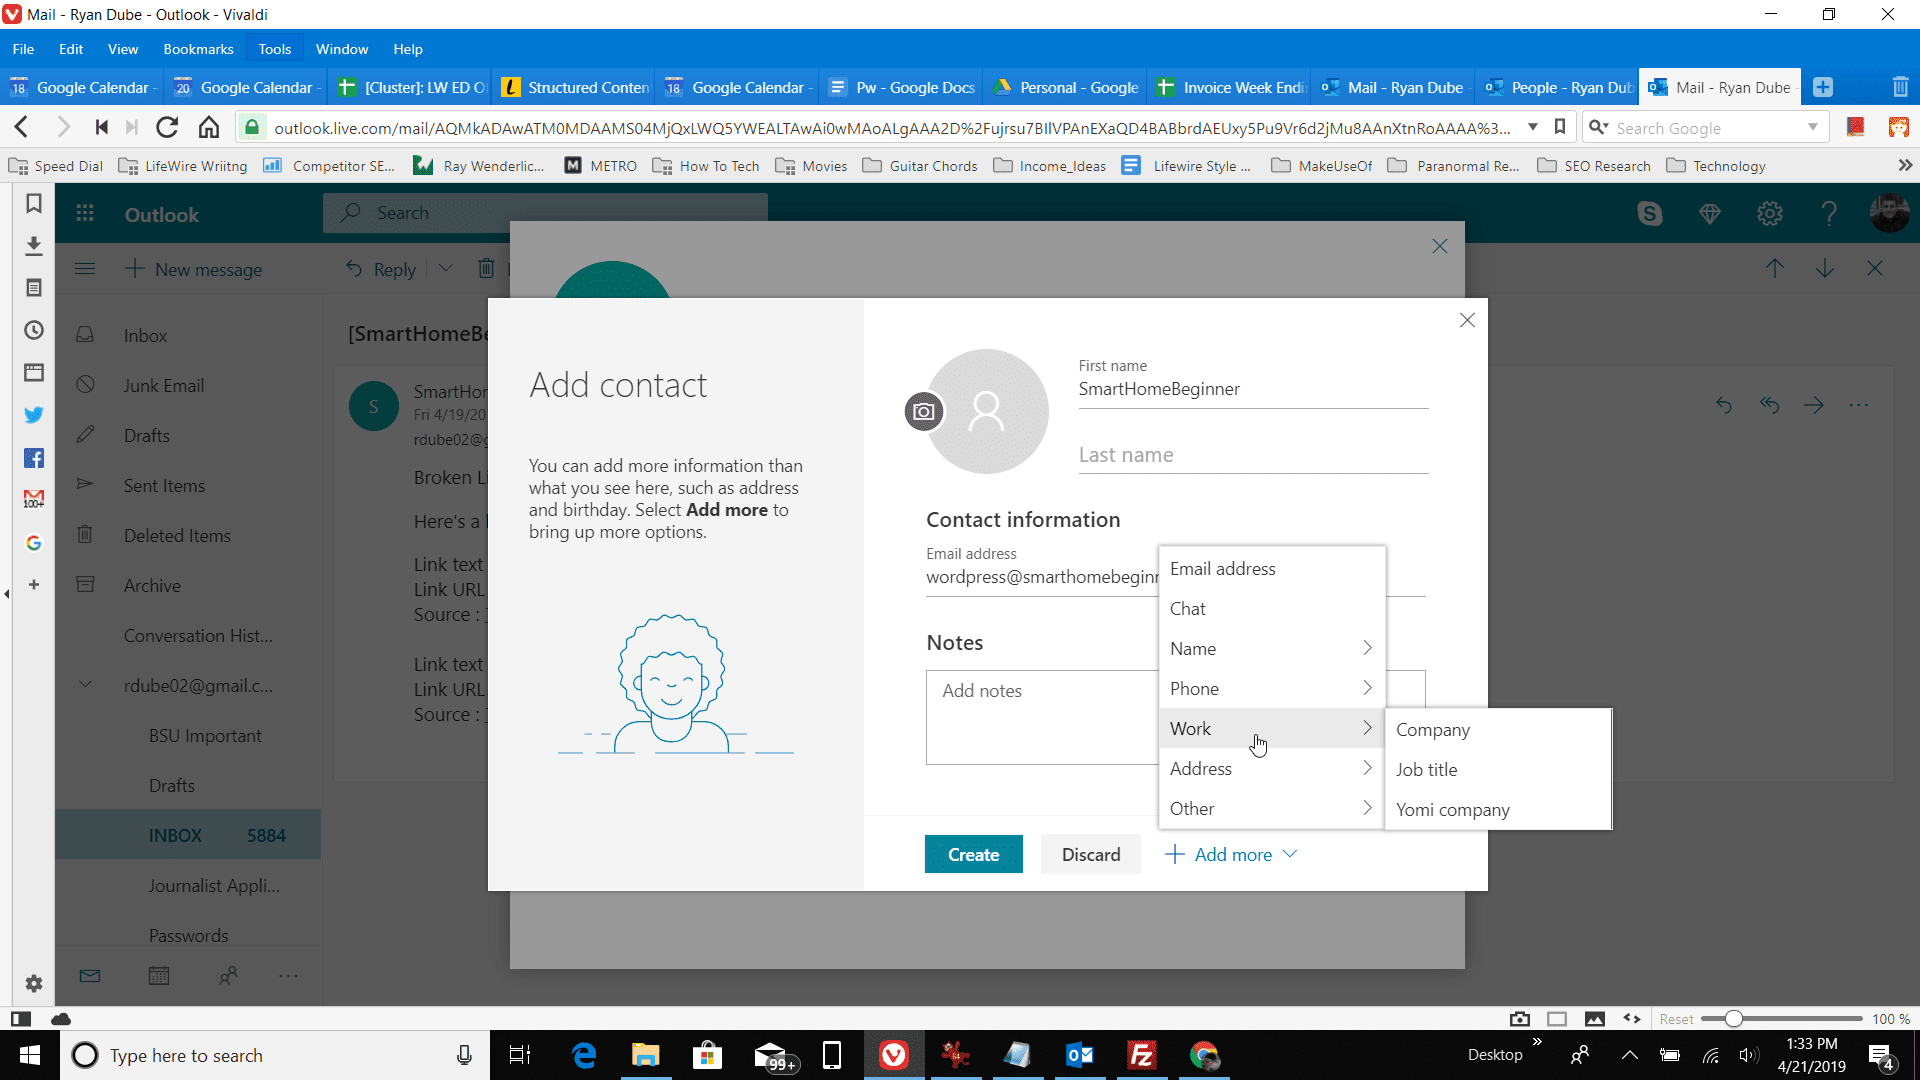The width and height of the screenshot is (1920, 1080).
Task: Select the camera icon to add contact photo
Action: (x=923, y=410)
